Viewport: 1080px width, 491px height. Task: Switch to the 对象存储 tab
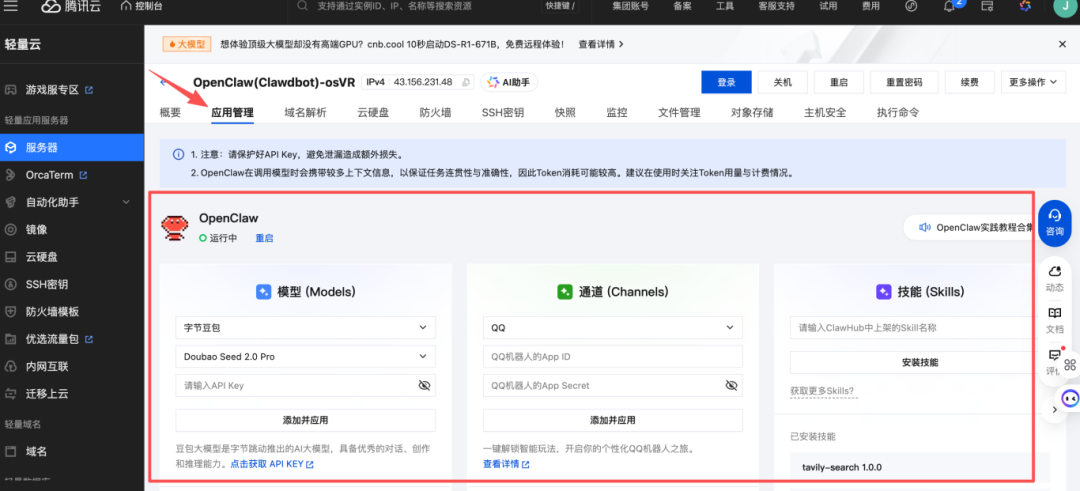coord(752,112)
